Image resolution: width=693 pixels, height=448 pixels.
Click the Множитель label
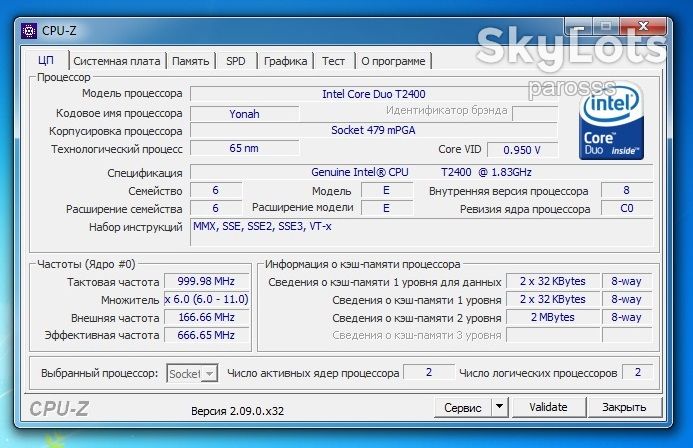130,300
